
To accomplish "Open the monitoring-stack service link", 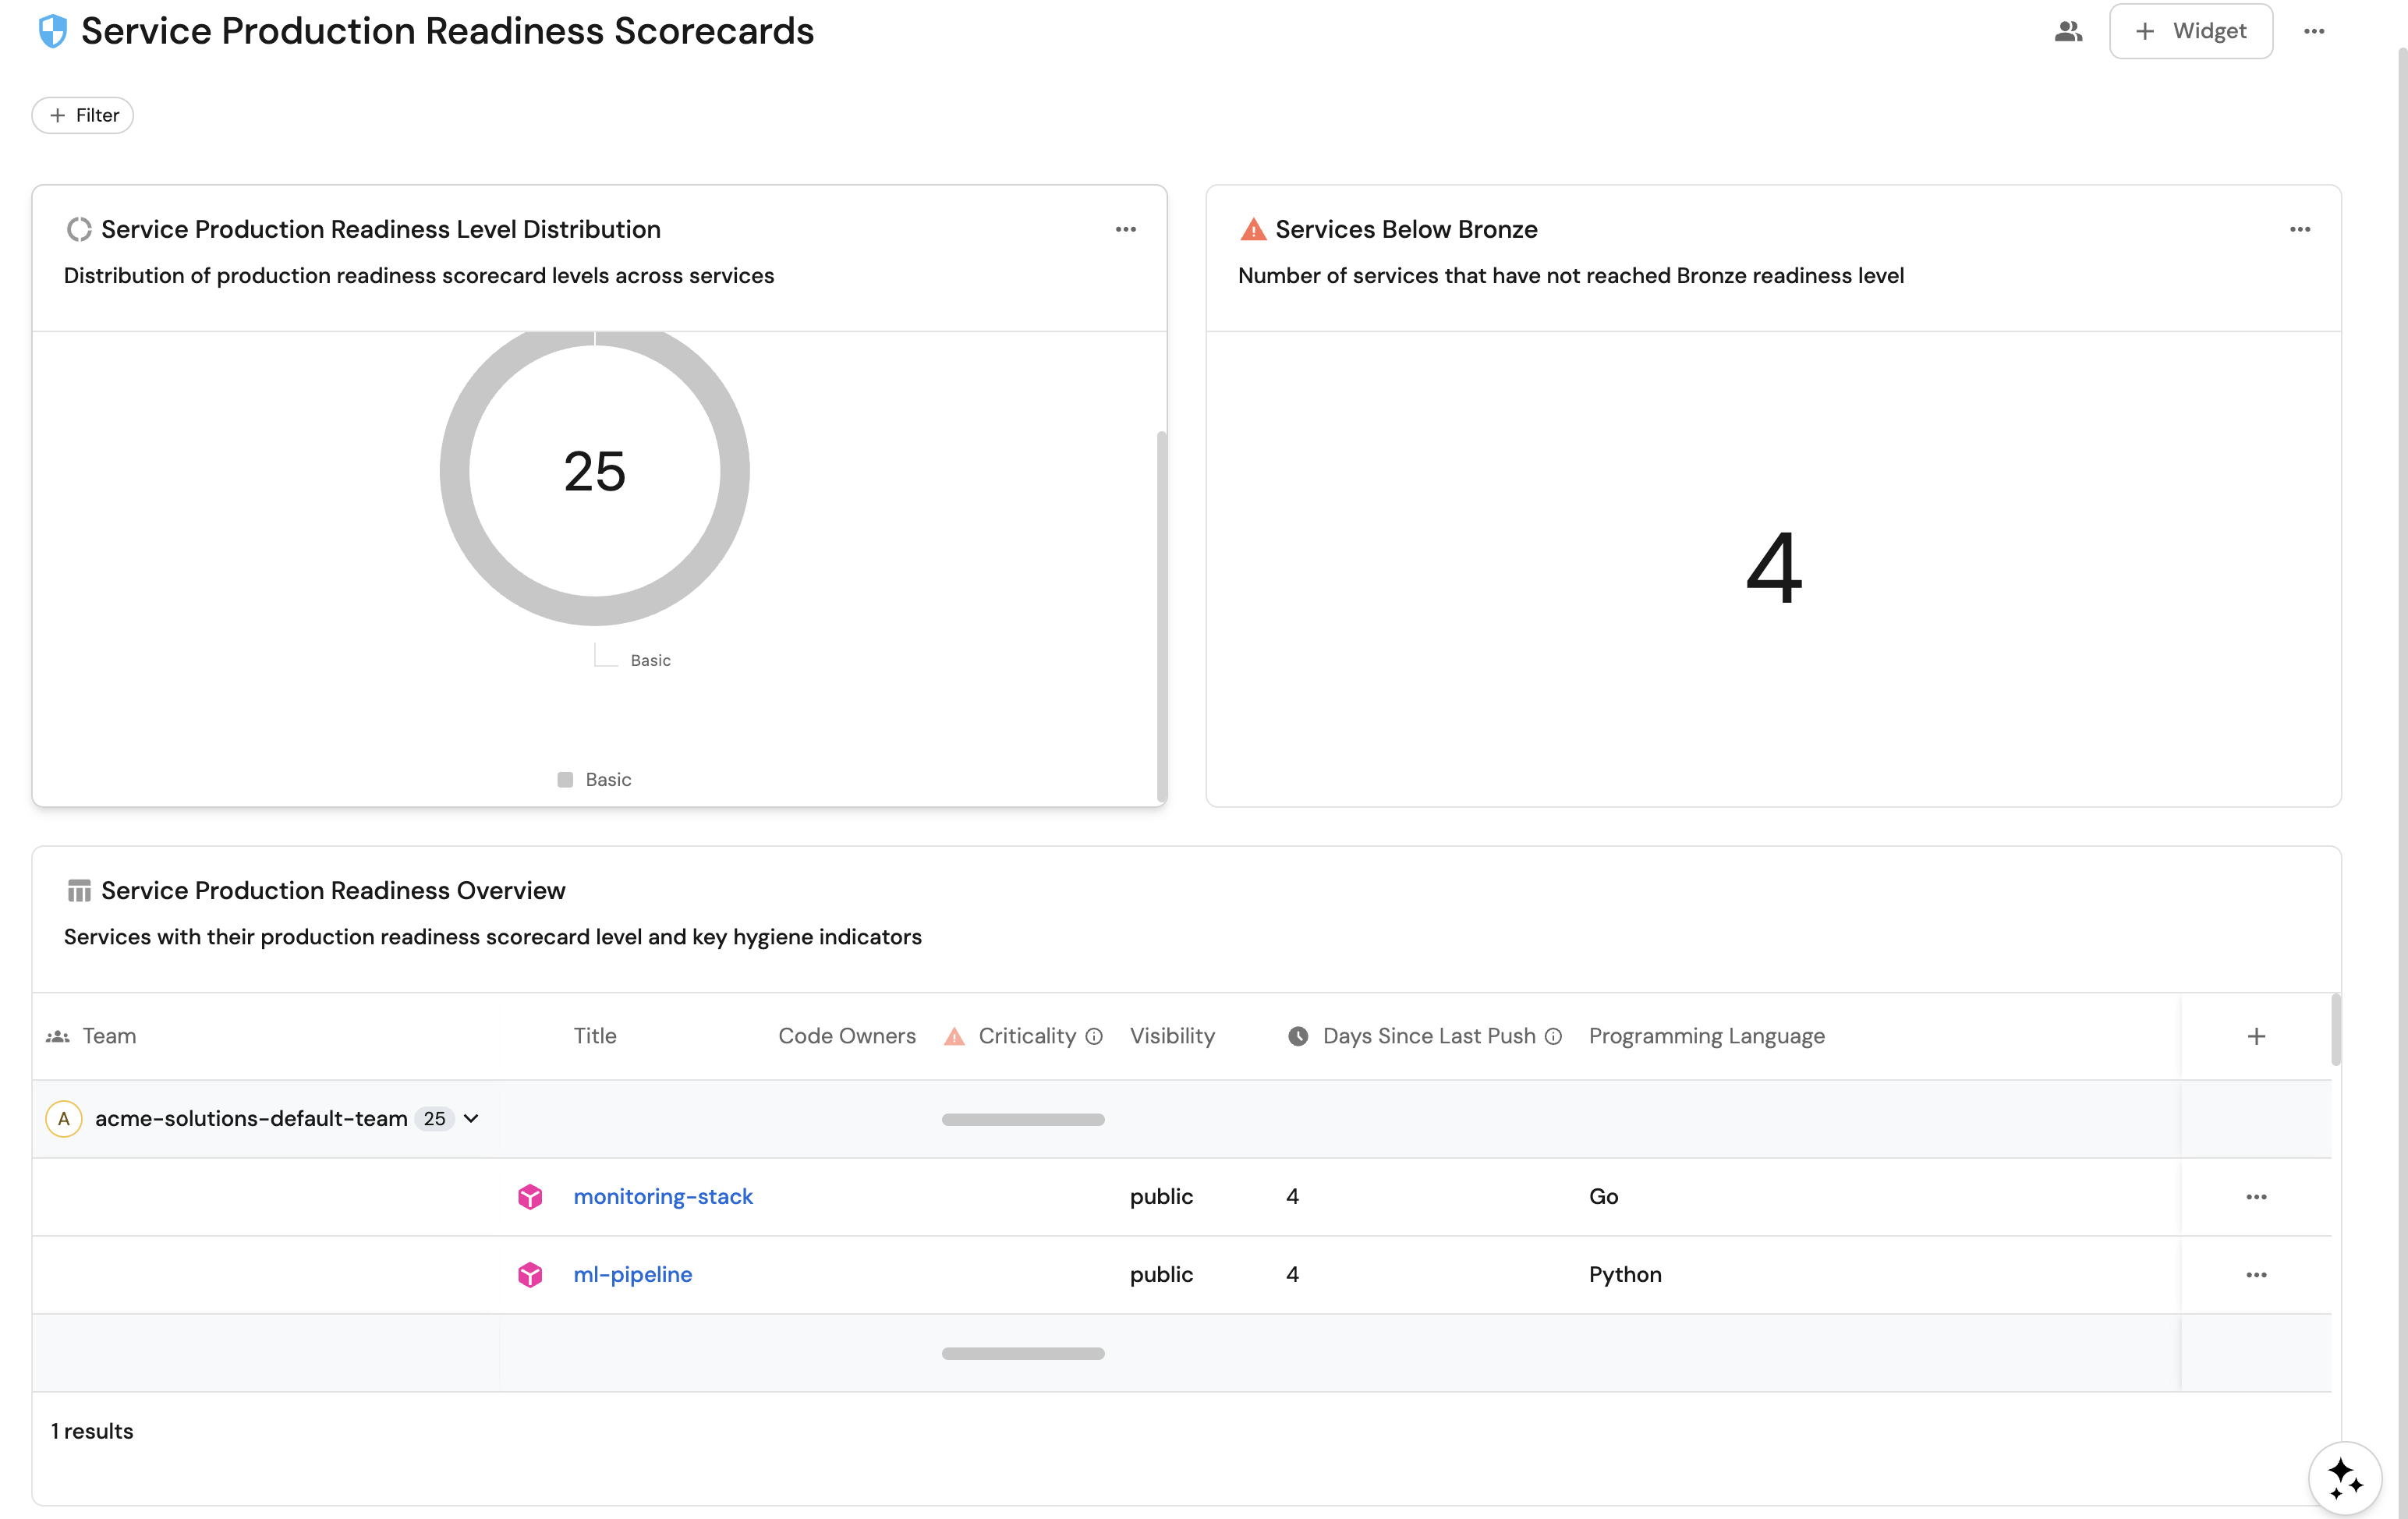I will tap(662, 1196).
